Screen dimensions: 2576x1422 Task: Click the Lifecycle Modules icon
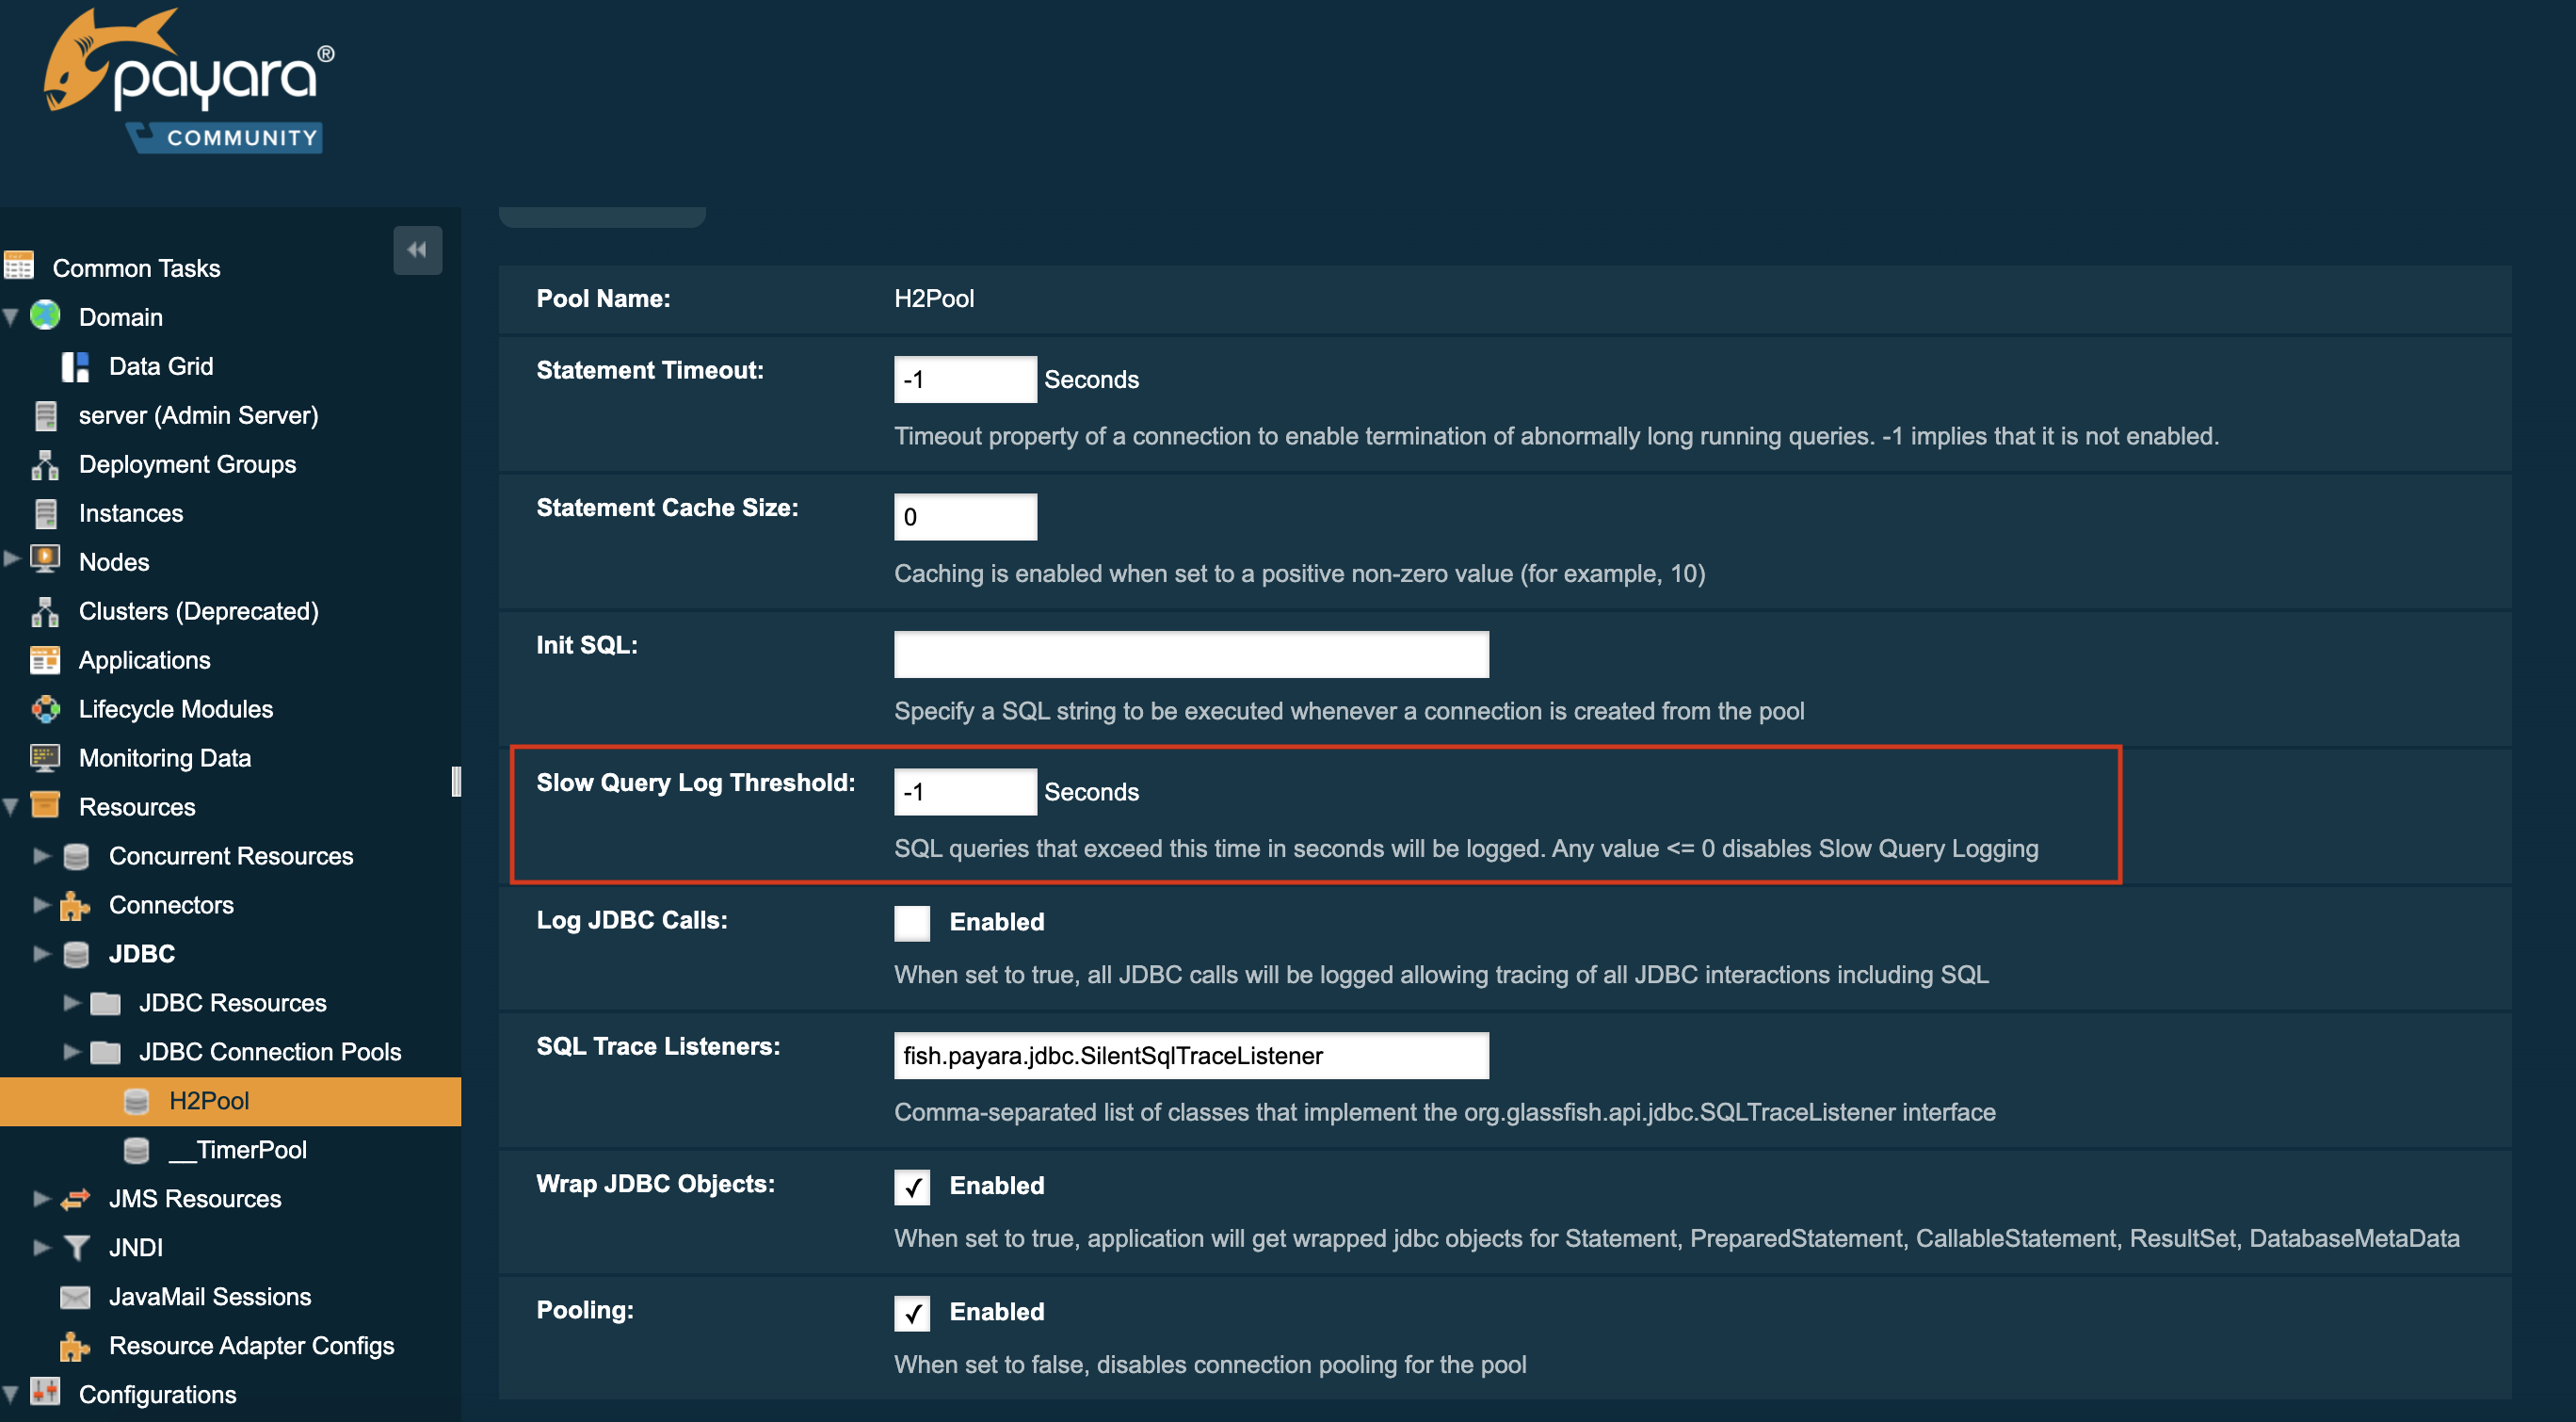pyautogui.click(x=45, y=709)
